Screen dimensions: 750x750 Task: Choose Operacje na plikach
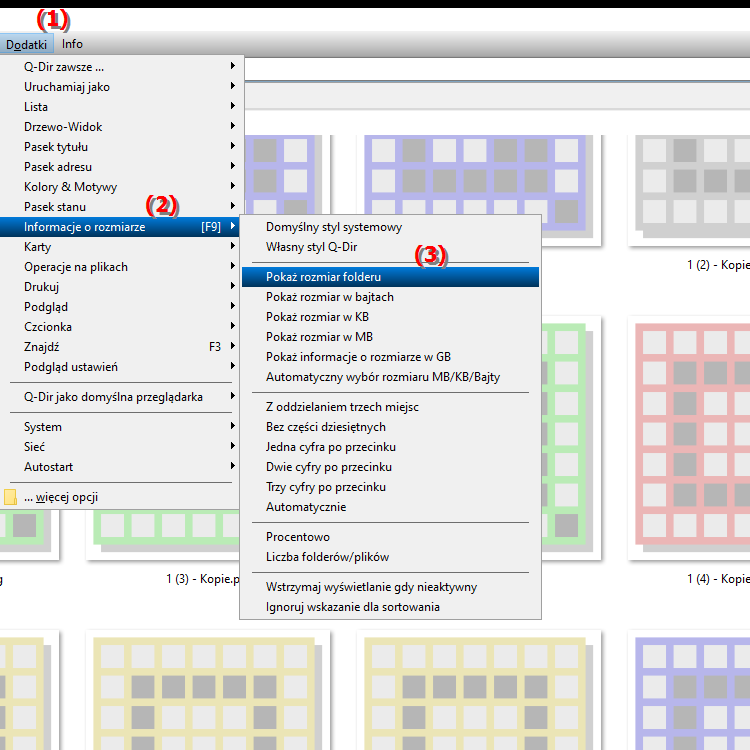[x=122, y=267]
